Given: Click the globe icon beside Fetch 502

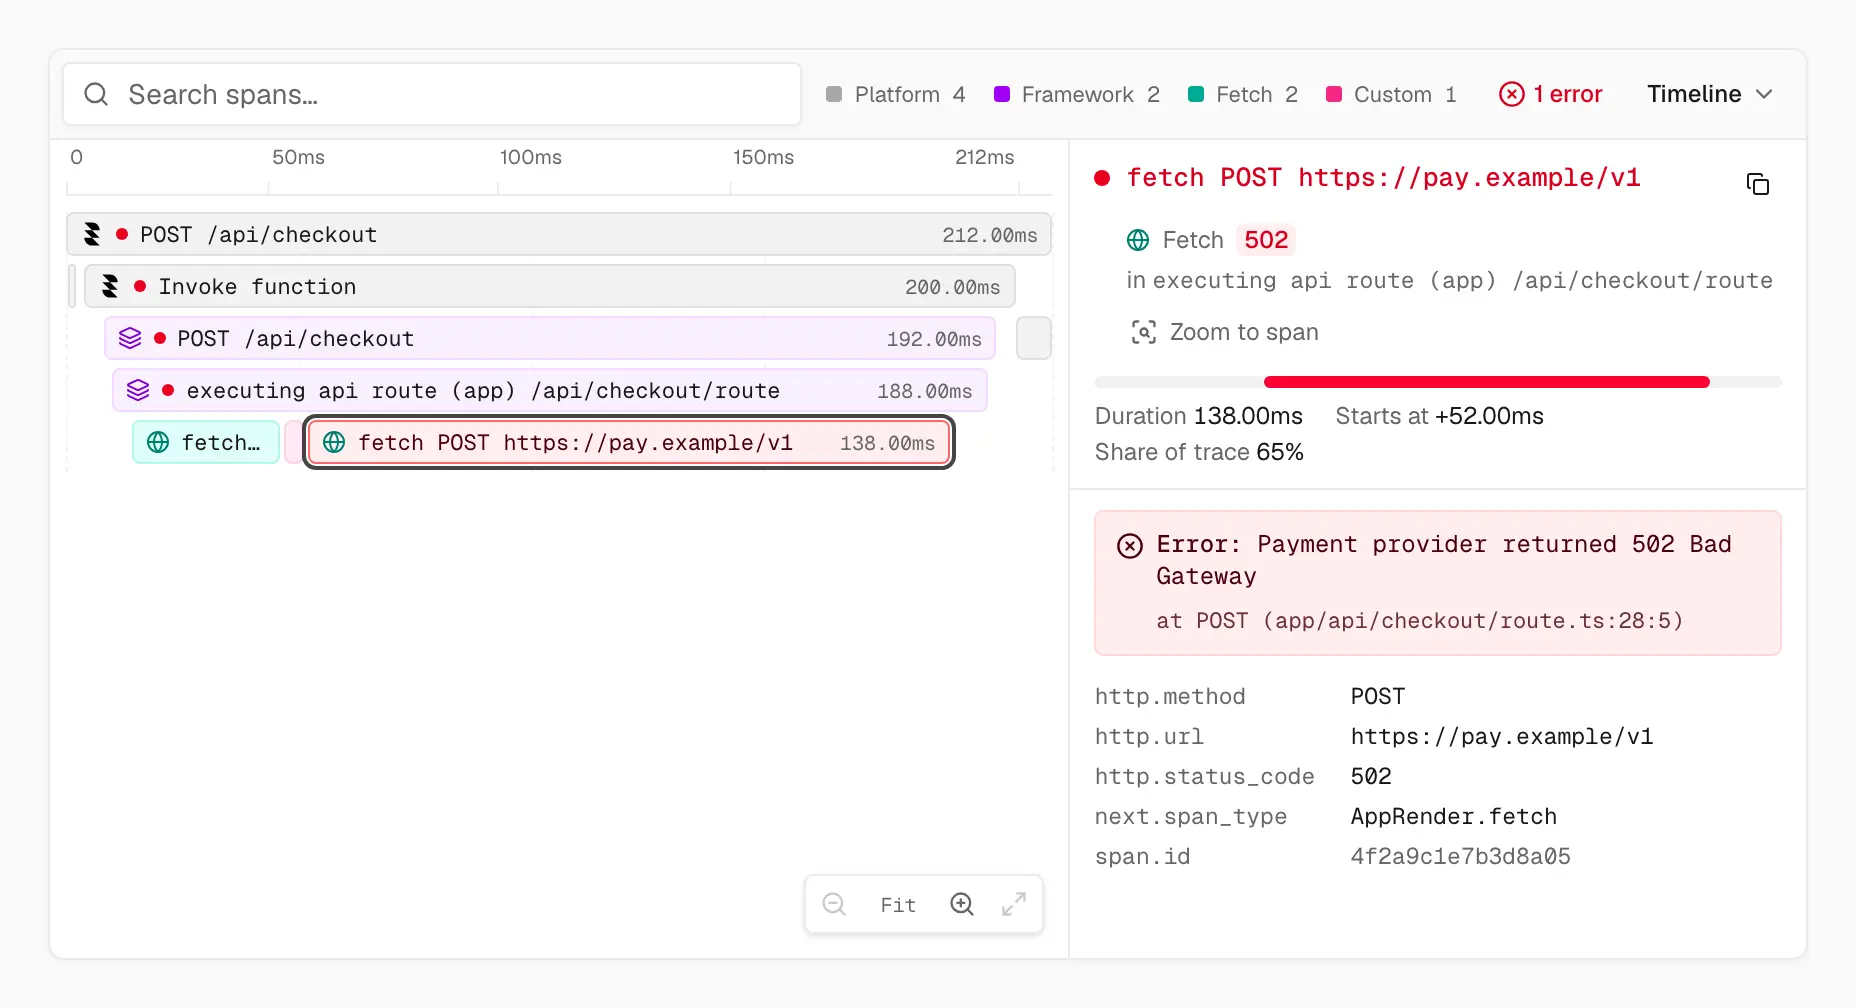Looking at the screenshot, I should (x=1138, y=240).
